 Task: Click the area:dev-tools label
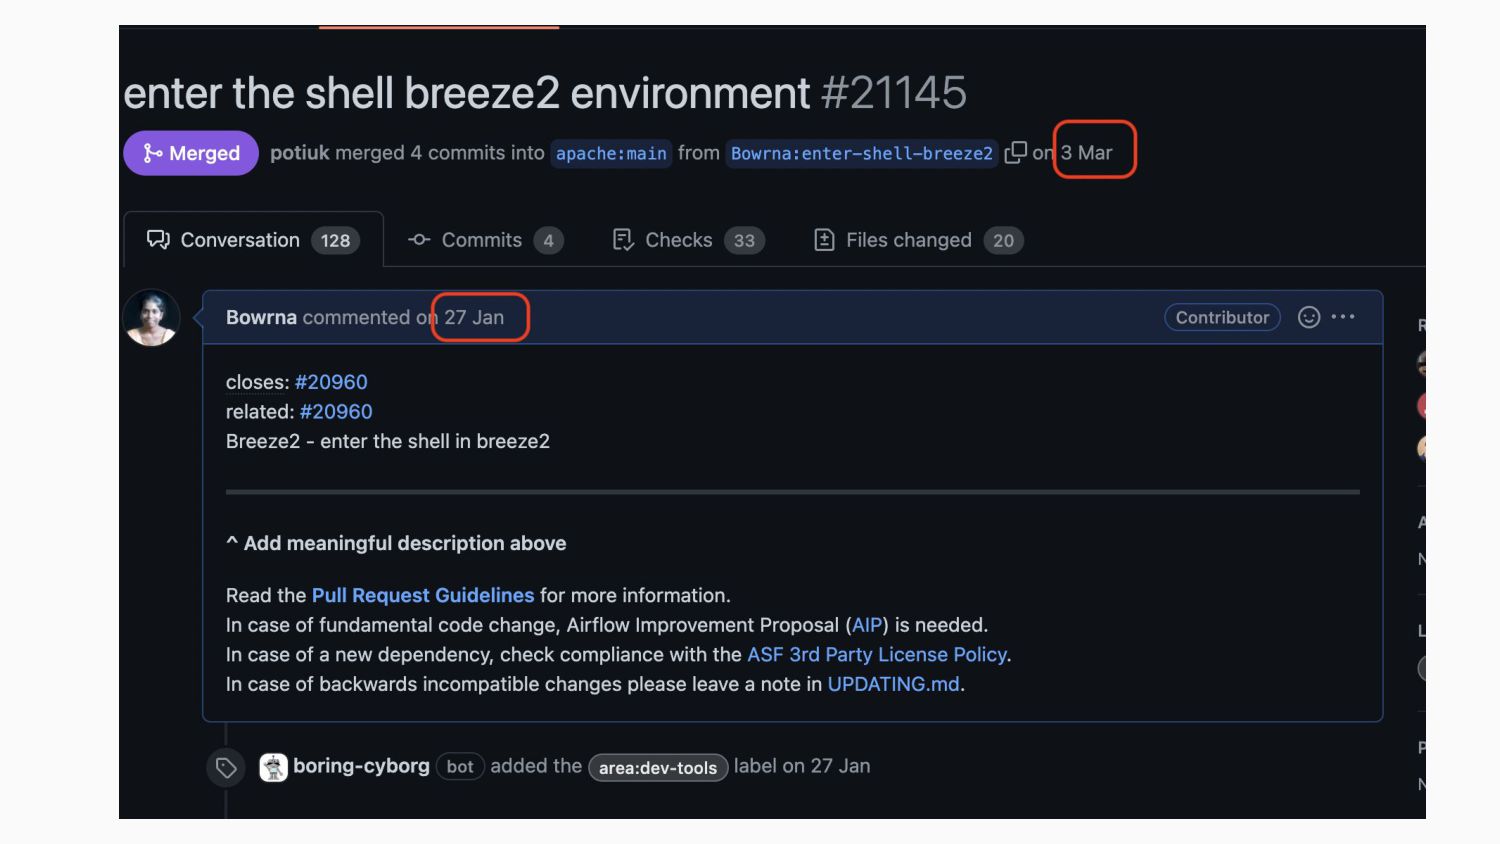coord(657,768)
